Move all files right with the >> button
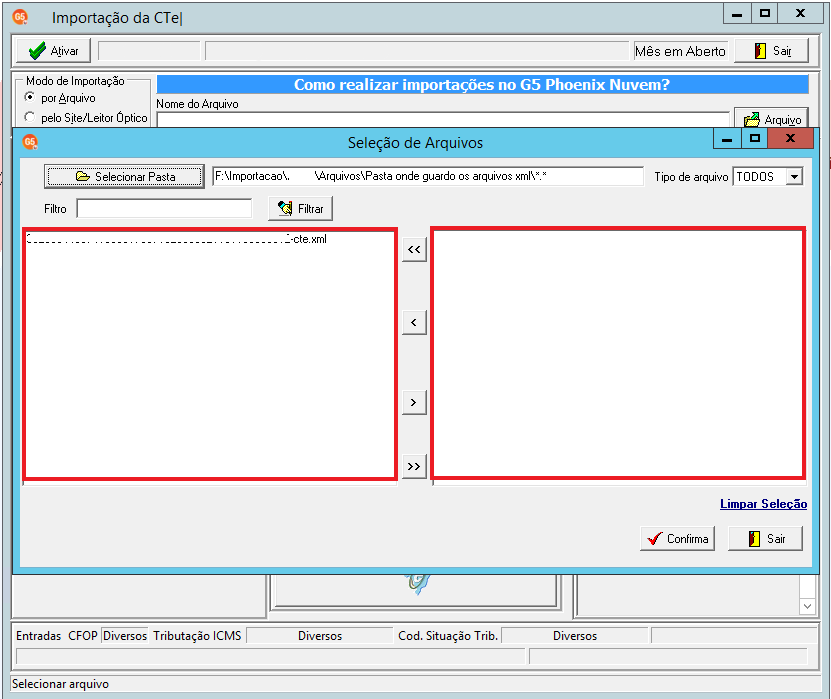The height and width of the screenshot is (699, 831). pyautogui.click(x=414, y=466)
